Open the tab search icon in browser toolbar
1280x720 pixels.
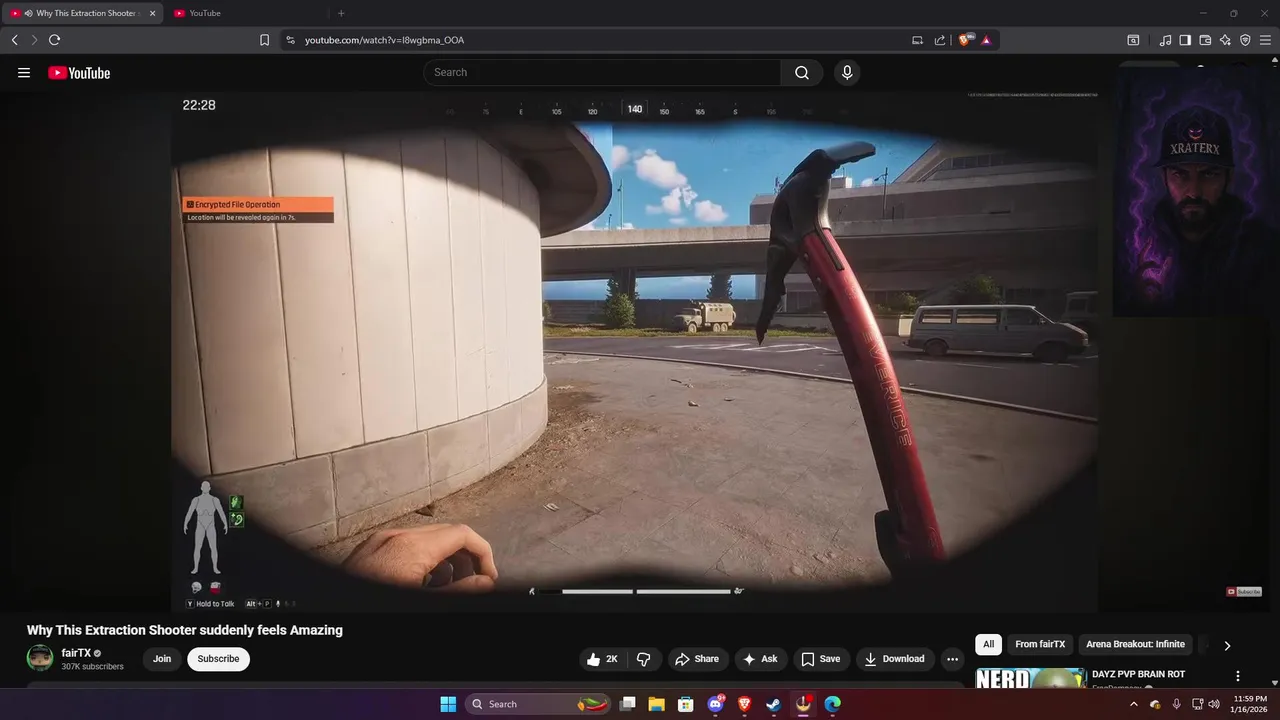(1133, 40)
